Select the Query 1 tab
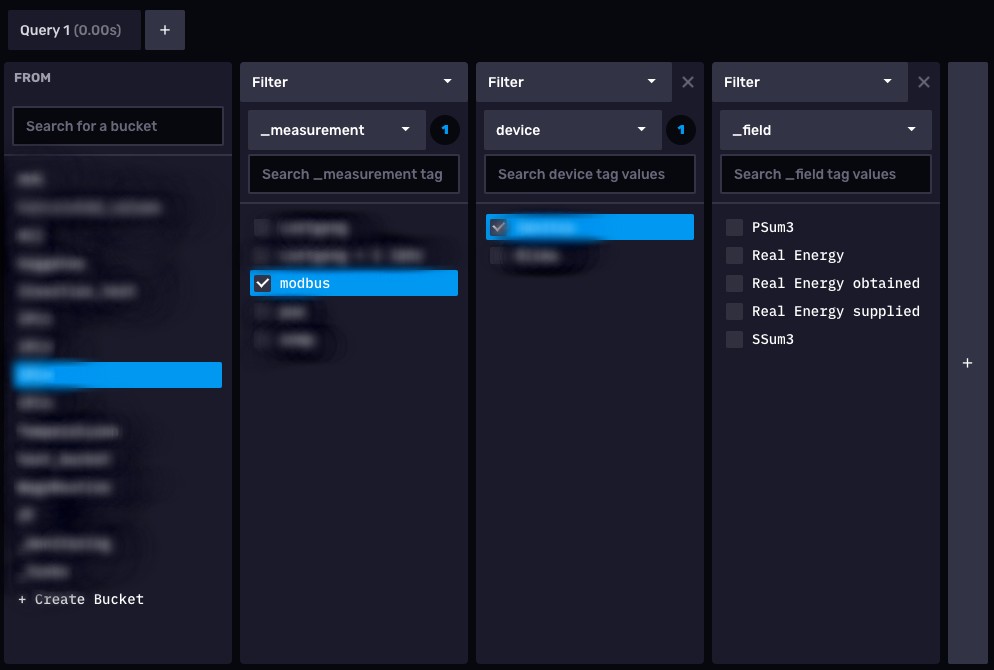 point(73,29)
